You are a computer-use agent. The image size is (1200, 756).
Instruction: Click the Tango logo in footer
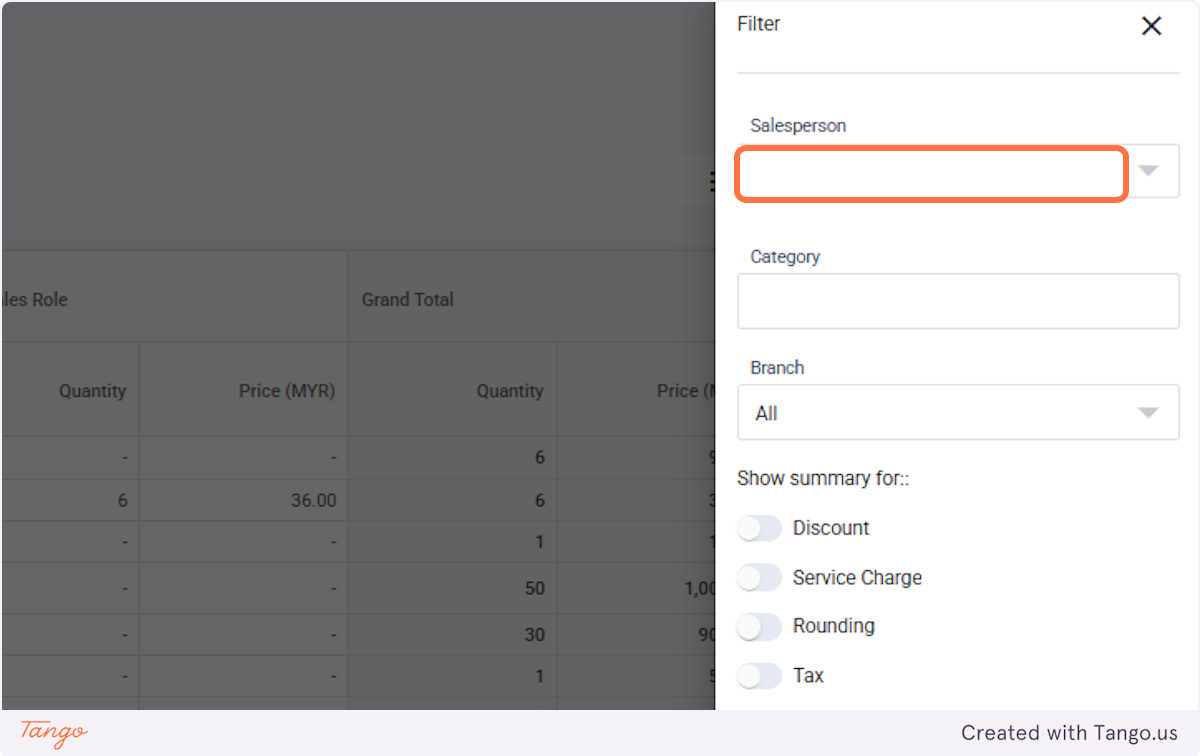pyautogui.click(x=53, y=732)
